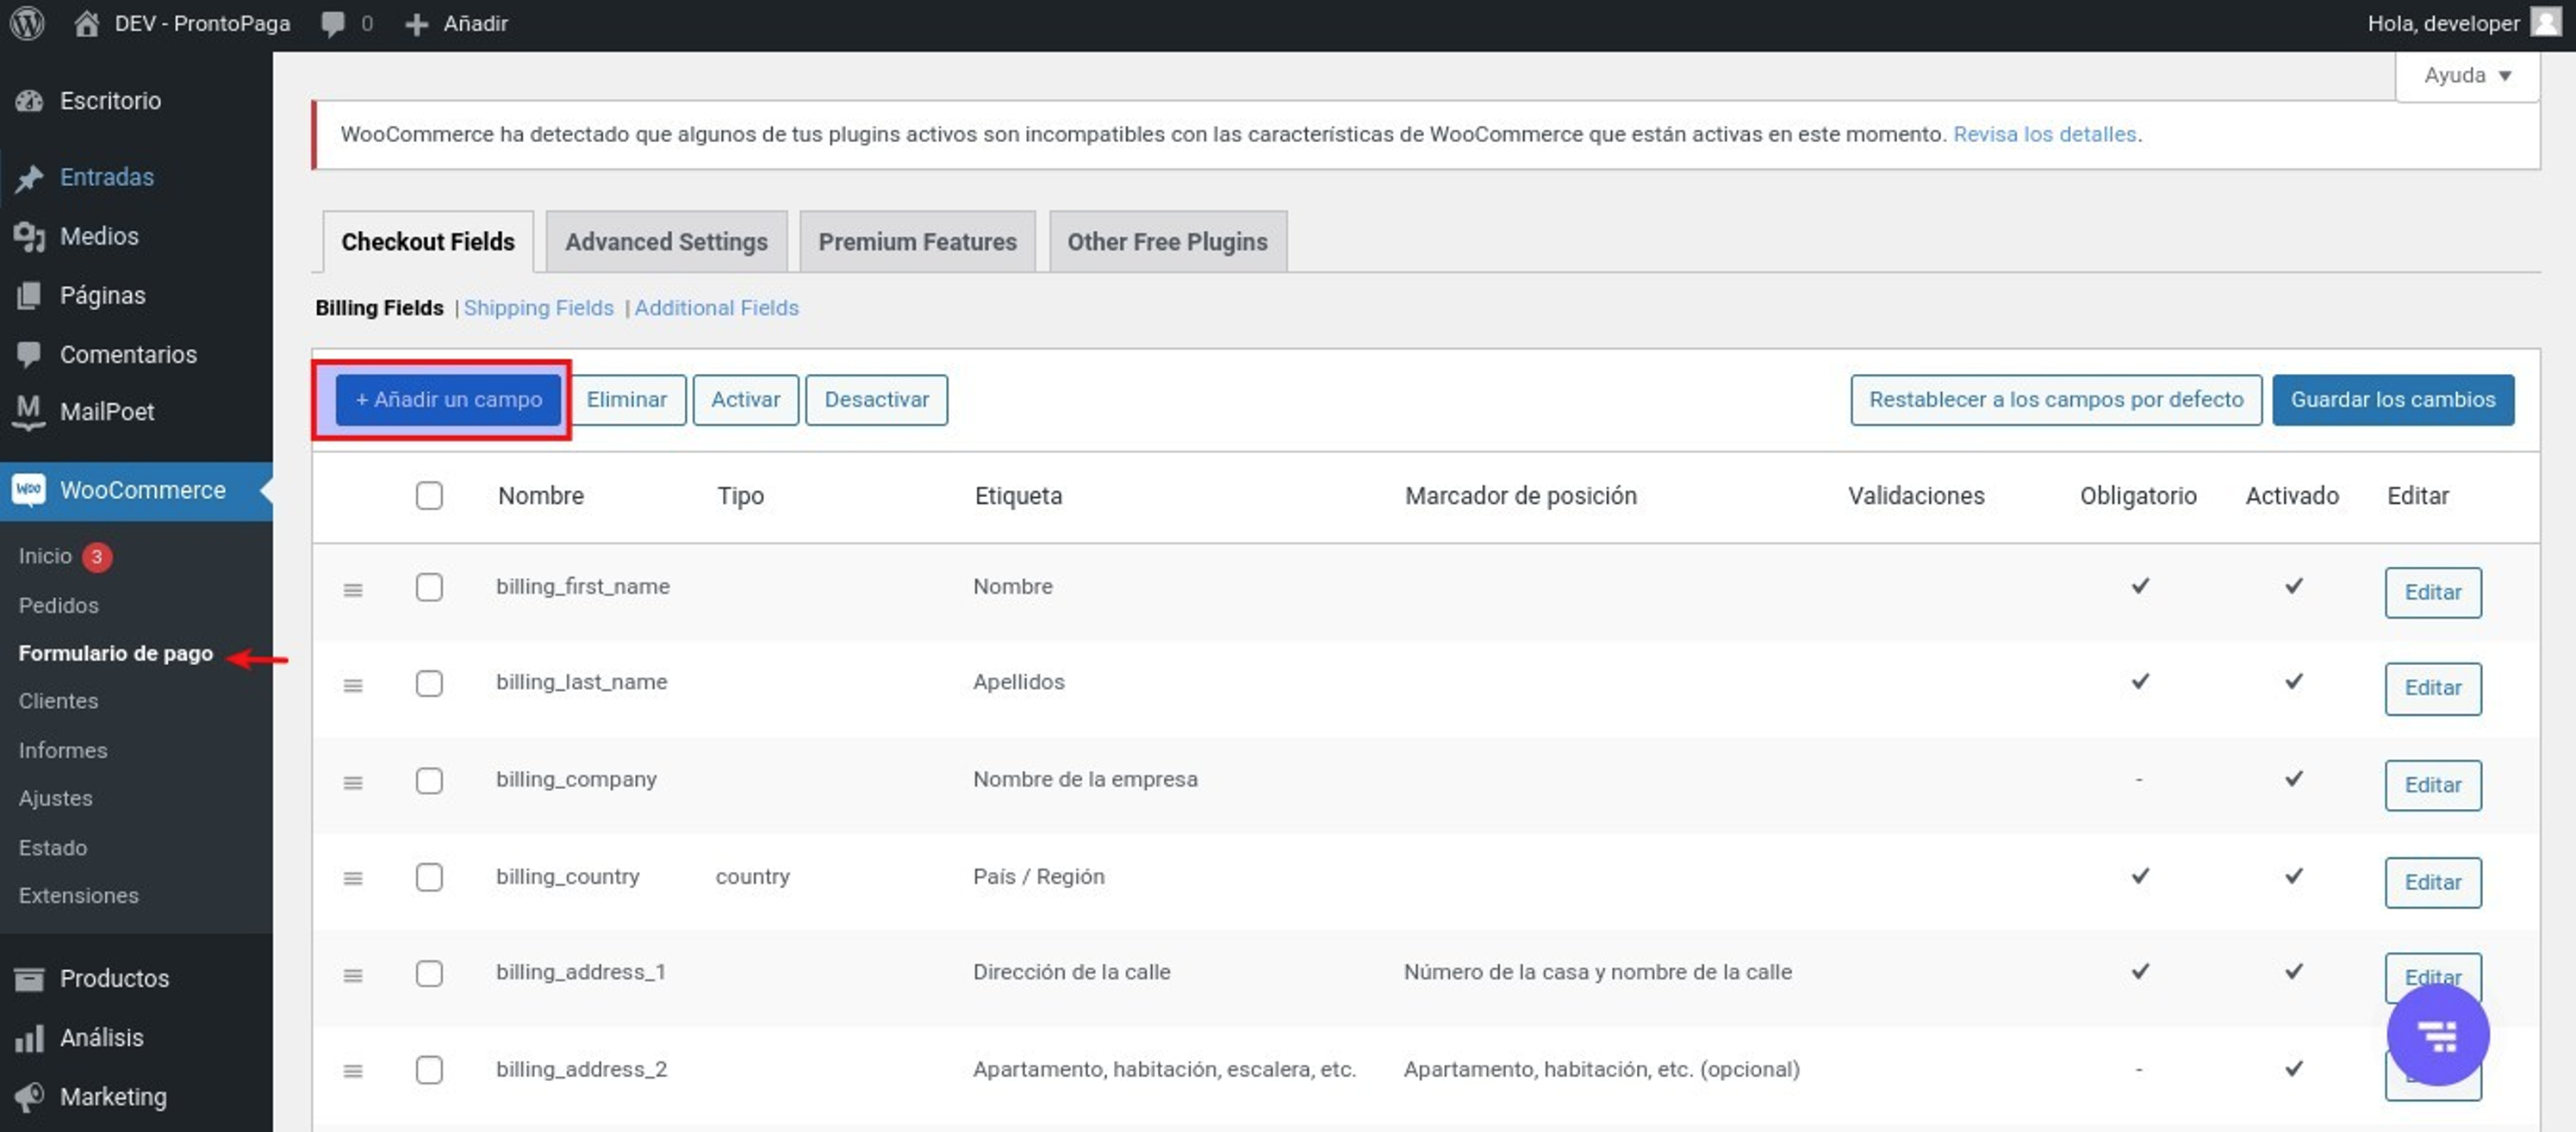
Task: Open Análisis sidebar menu
Action: (101, 1037)
